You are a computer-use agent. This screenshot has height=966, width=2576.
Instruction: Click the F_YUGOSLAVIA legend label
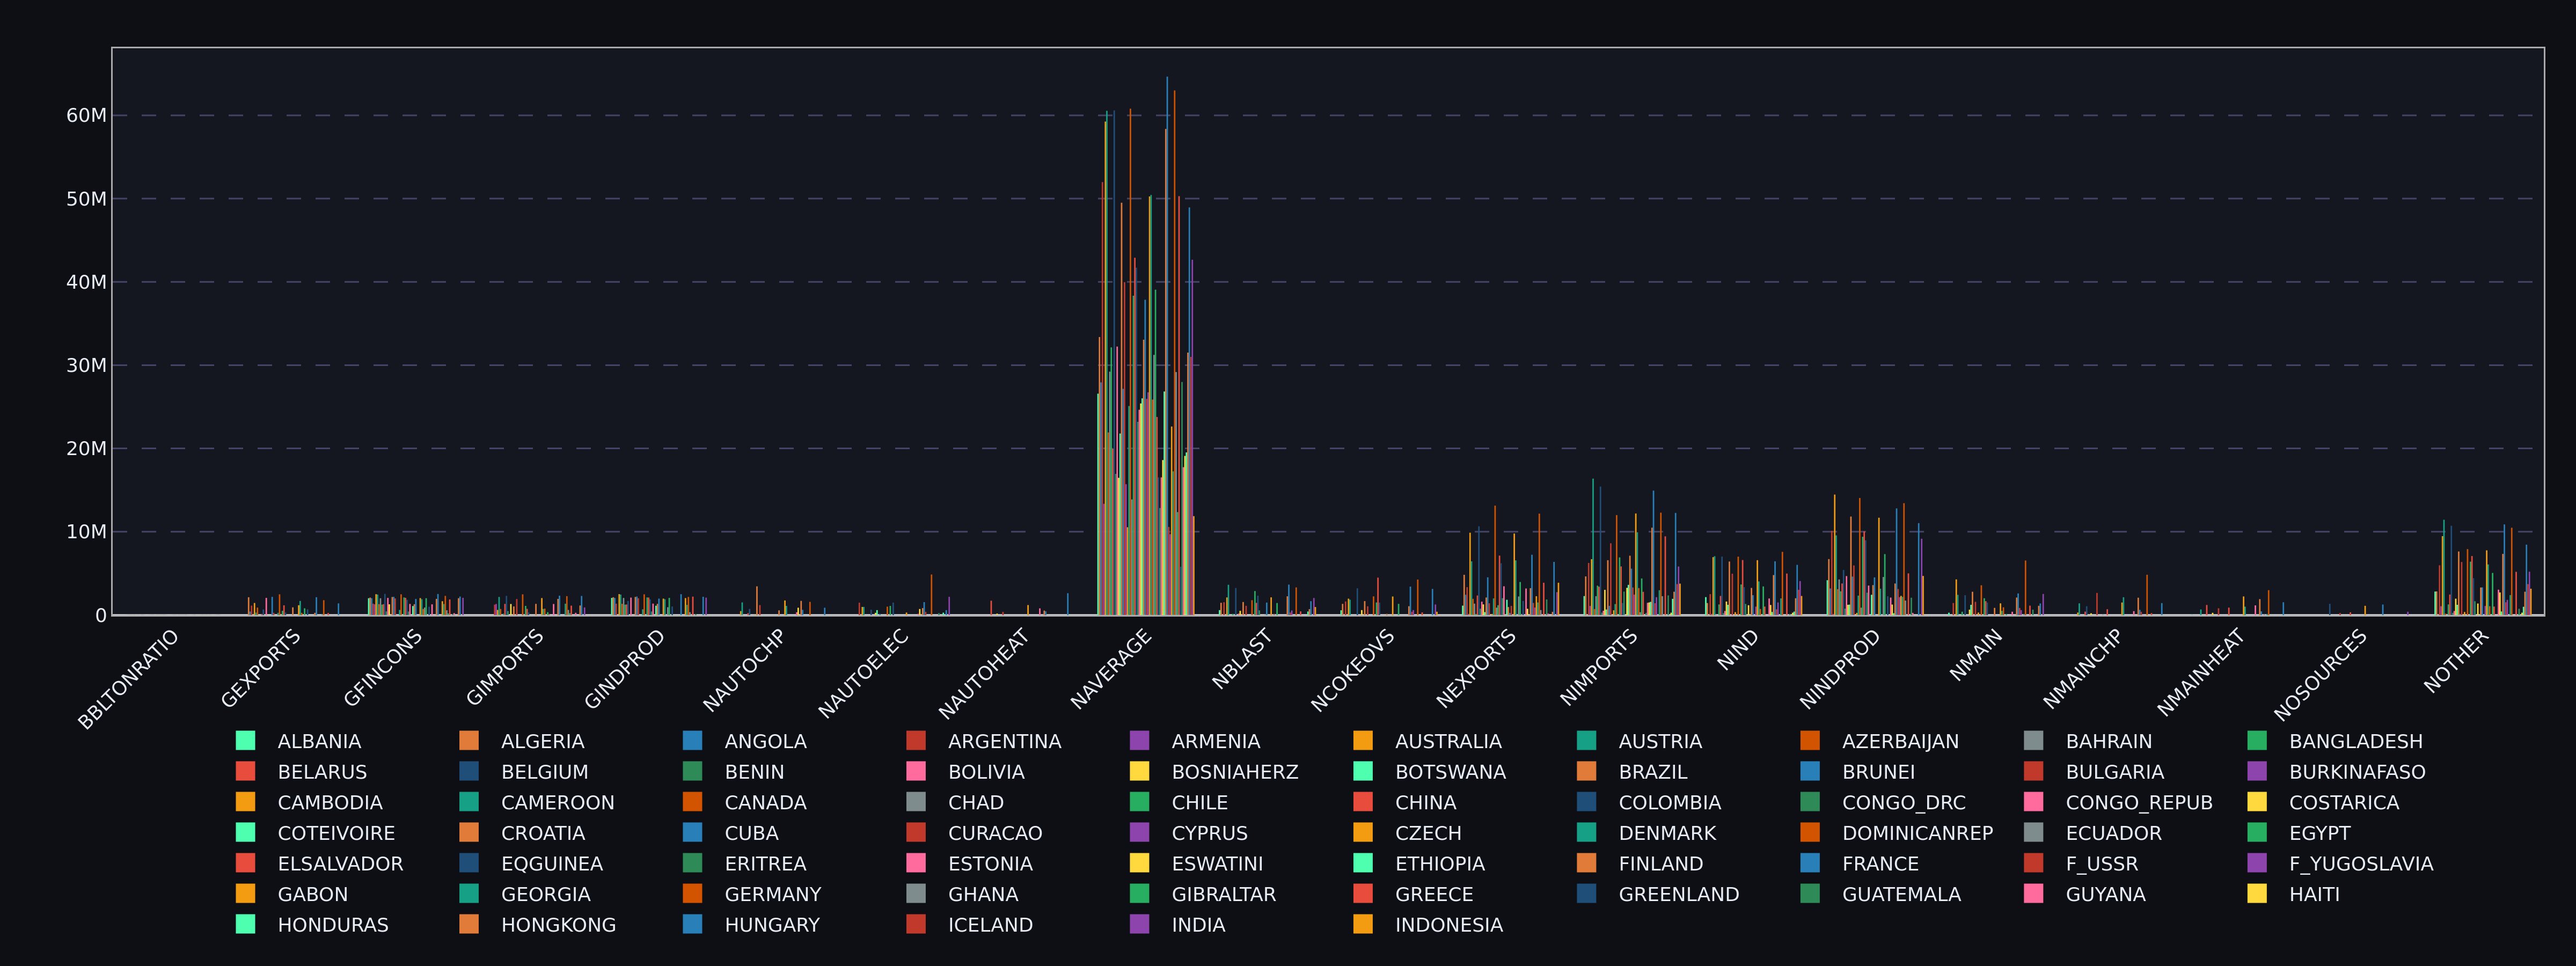click(x=2361, y=864)
